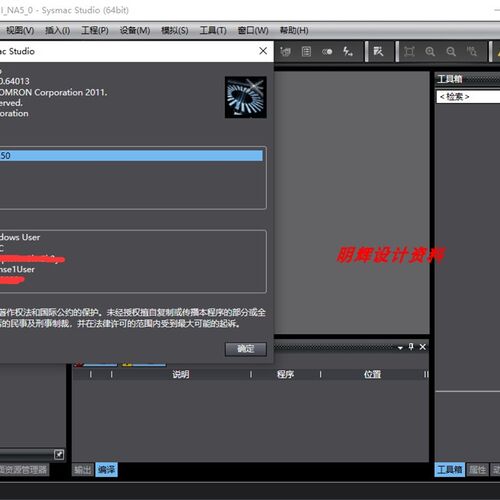Screen dimensions: 500x500
Task: Switch to the 工具箱 bottom tab
Action: [450, 470]
